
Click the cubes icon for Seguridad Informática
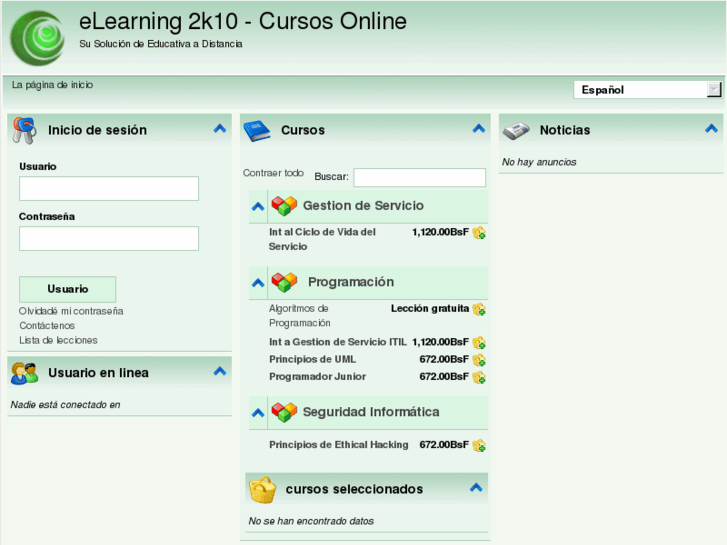pos(284,412)
